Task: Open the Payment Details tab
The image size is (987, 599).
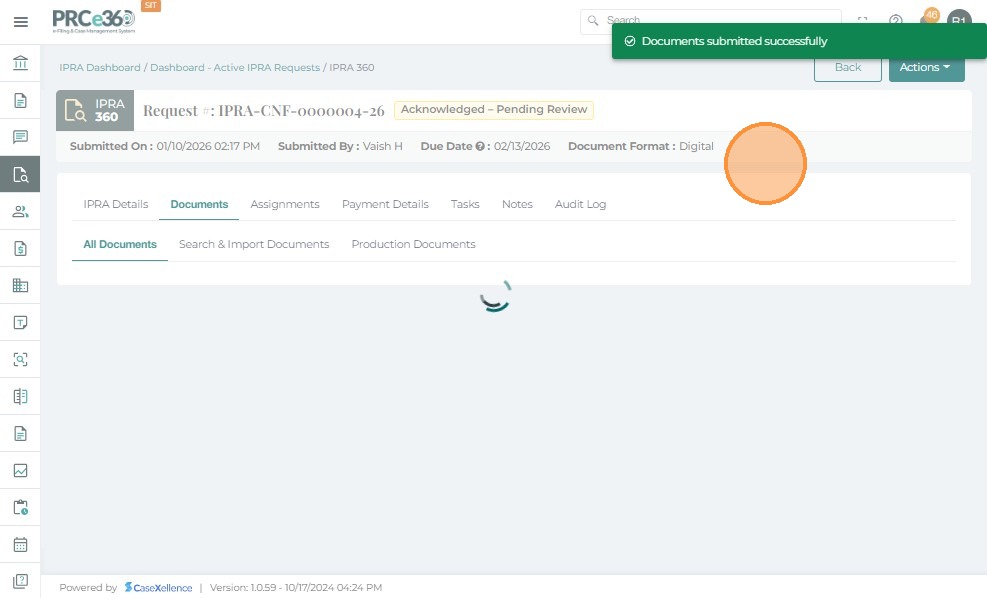Action: click(385, 204)
